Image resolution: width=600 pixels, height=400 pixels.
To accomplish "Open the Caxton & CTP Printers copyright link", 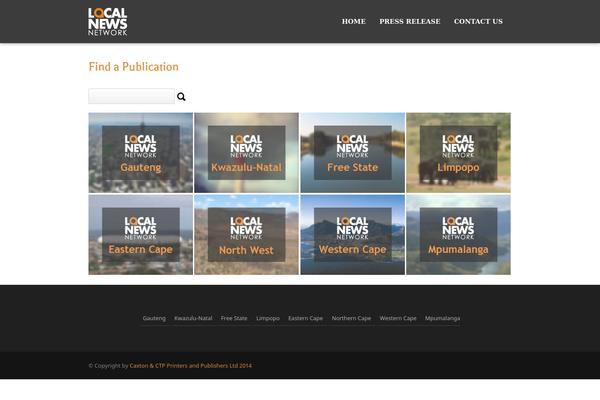I will [191, 366].
